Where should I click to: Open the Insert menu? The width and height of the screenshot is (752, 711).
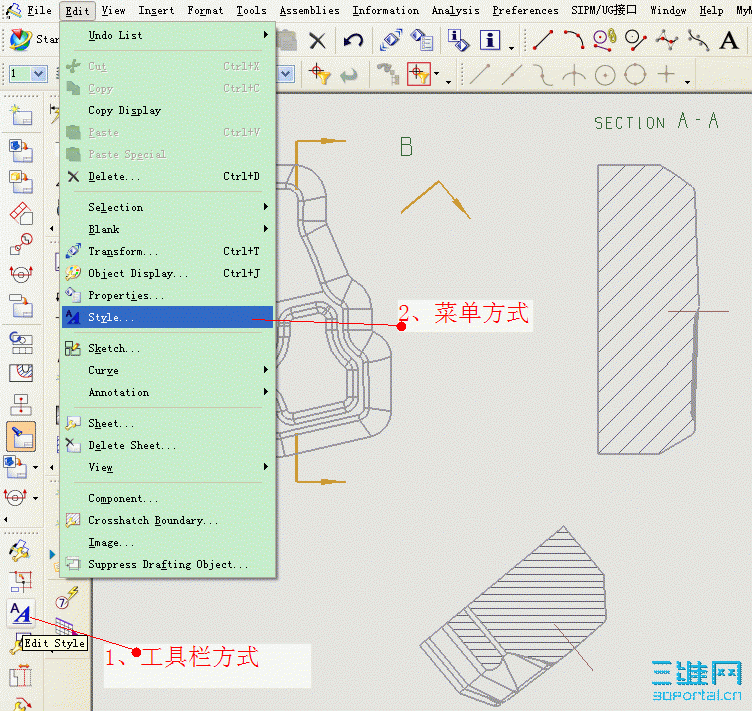tap(156, 10)
